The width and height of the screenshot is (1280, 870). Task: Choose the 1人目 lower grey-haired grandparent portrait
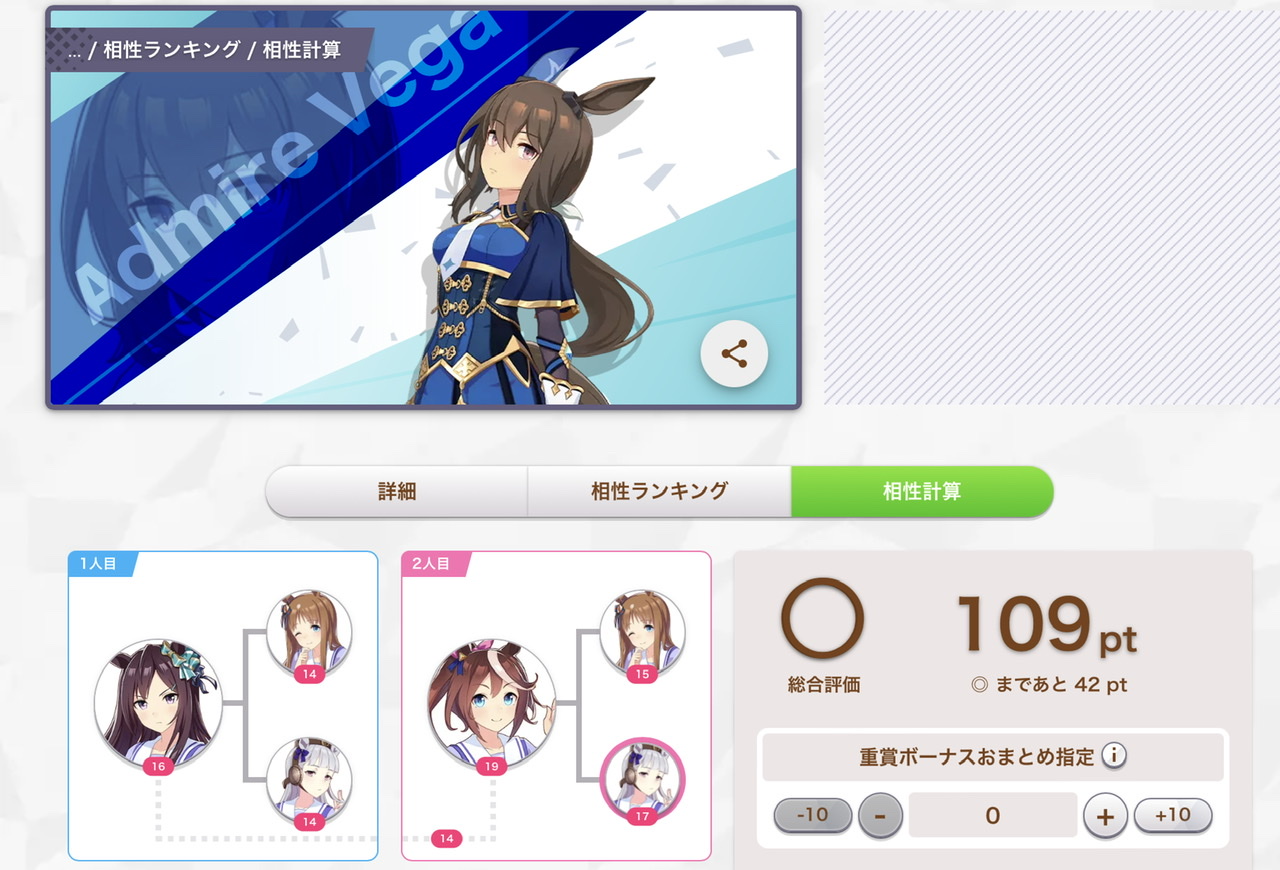309,780
